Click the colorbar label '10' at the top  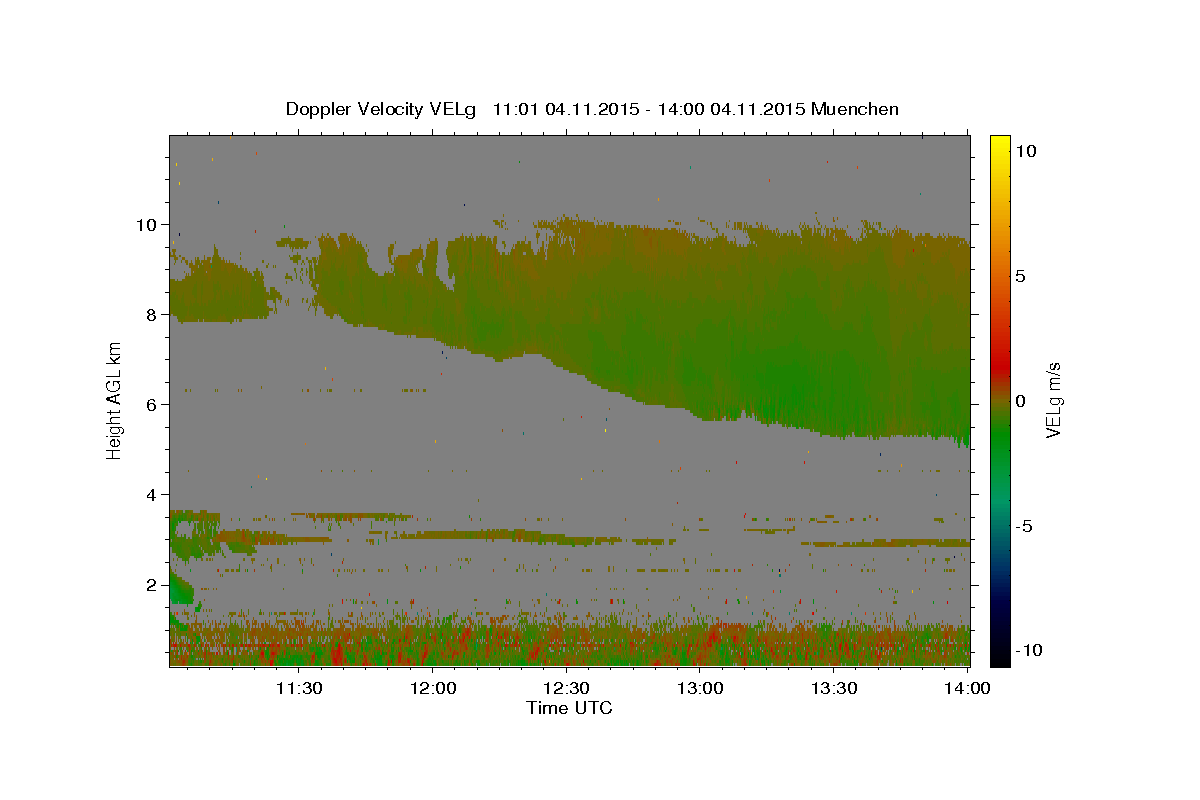pos(1025,151)
